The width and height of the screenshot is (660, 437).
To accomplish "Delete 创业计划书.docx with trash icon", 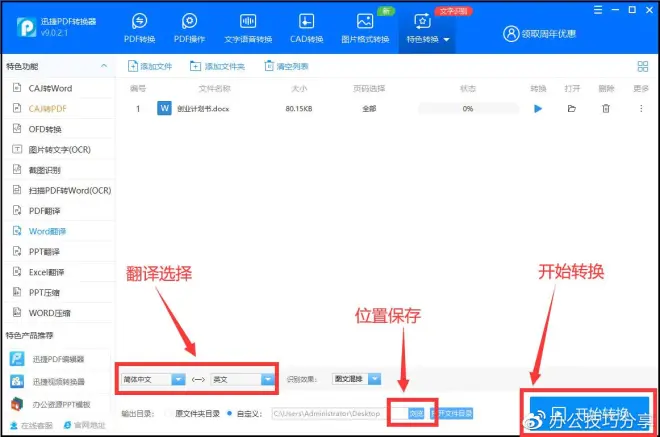I will pos(606,109).
